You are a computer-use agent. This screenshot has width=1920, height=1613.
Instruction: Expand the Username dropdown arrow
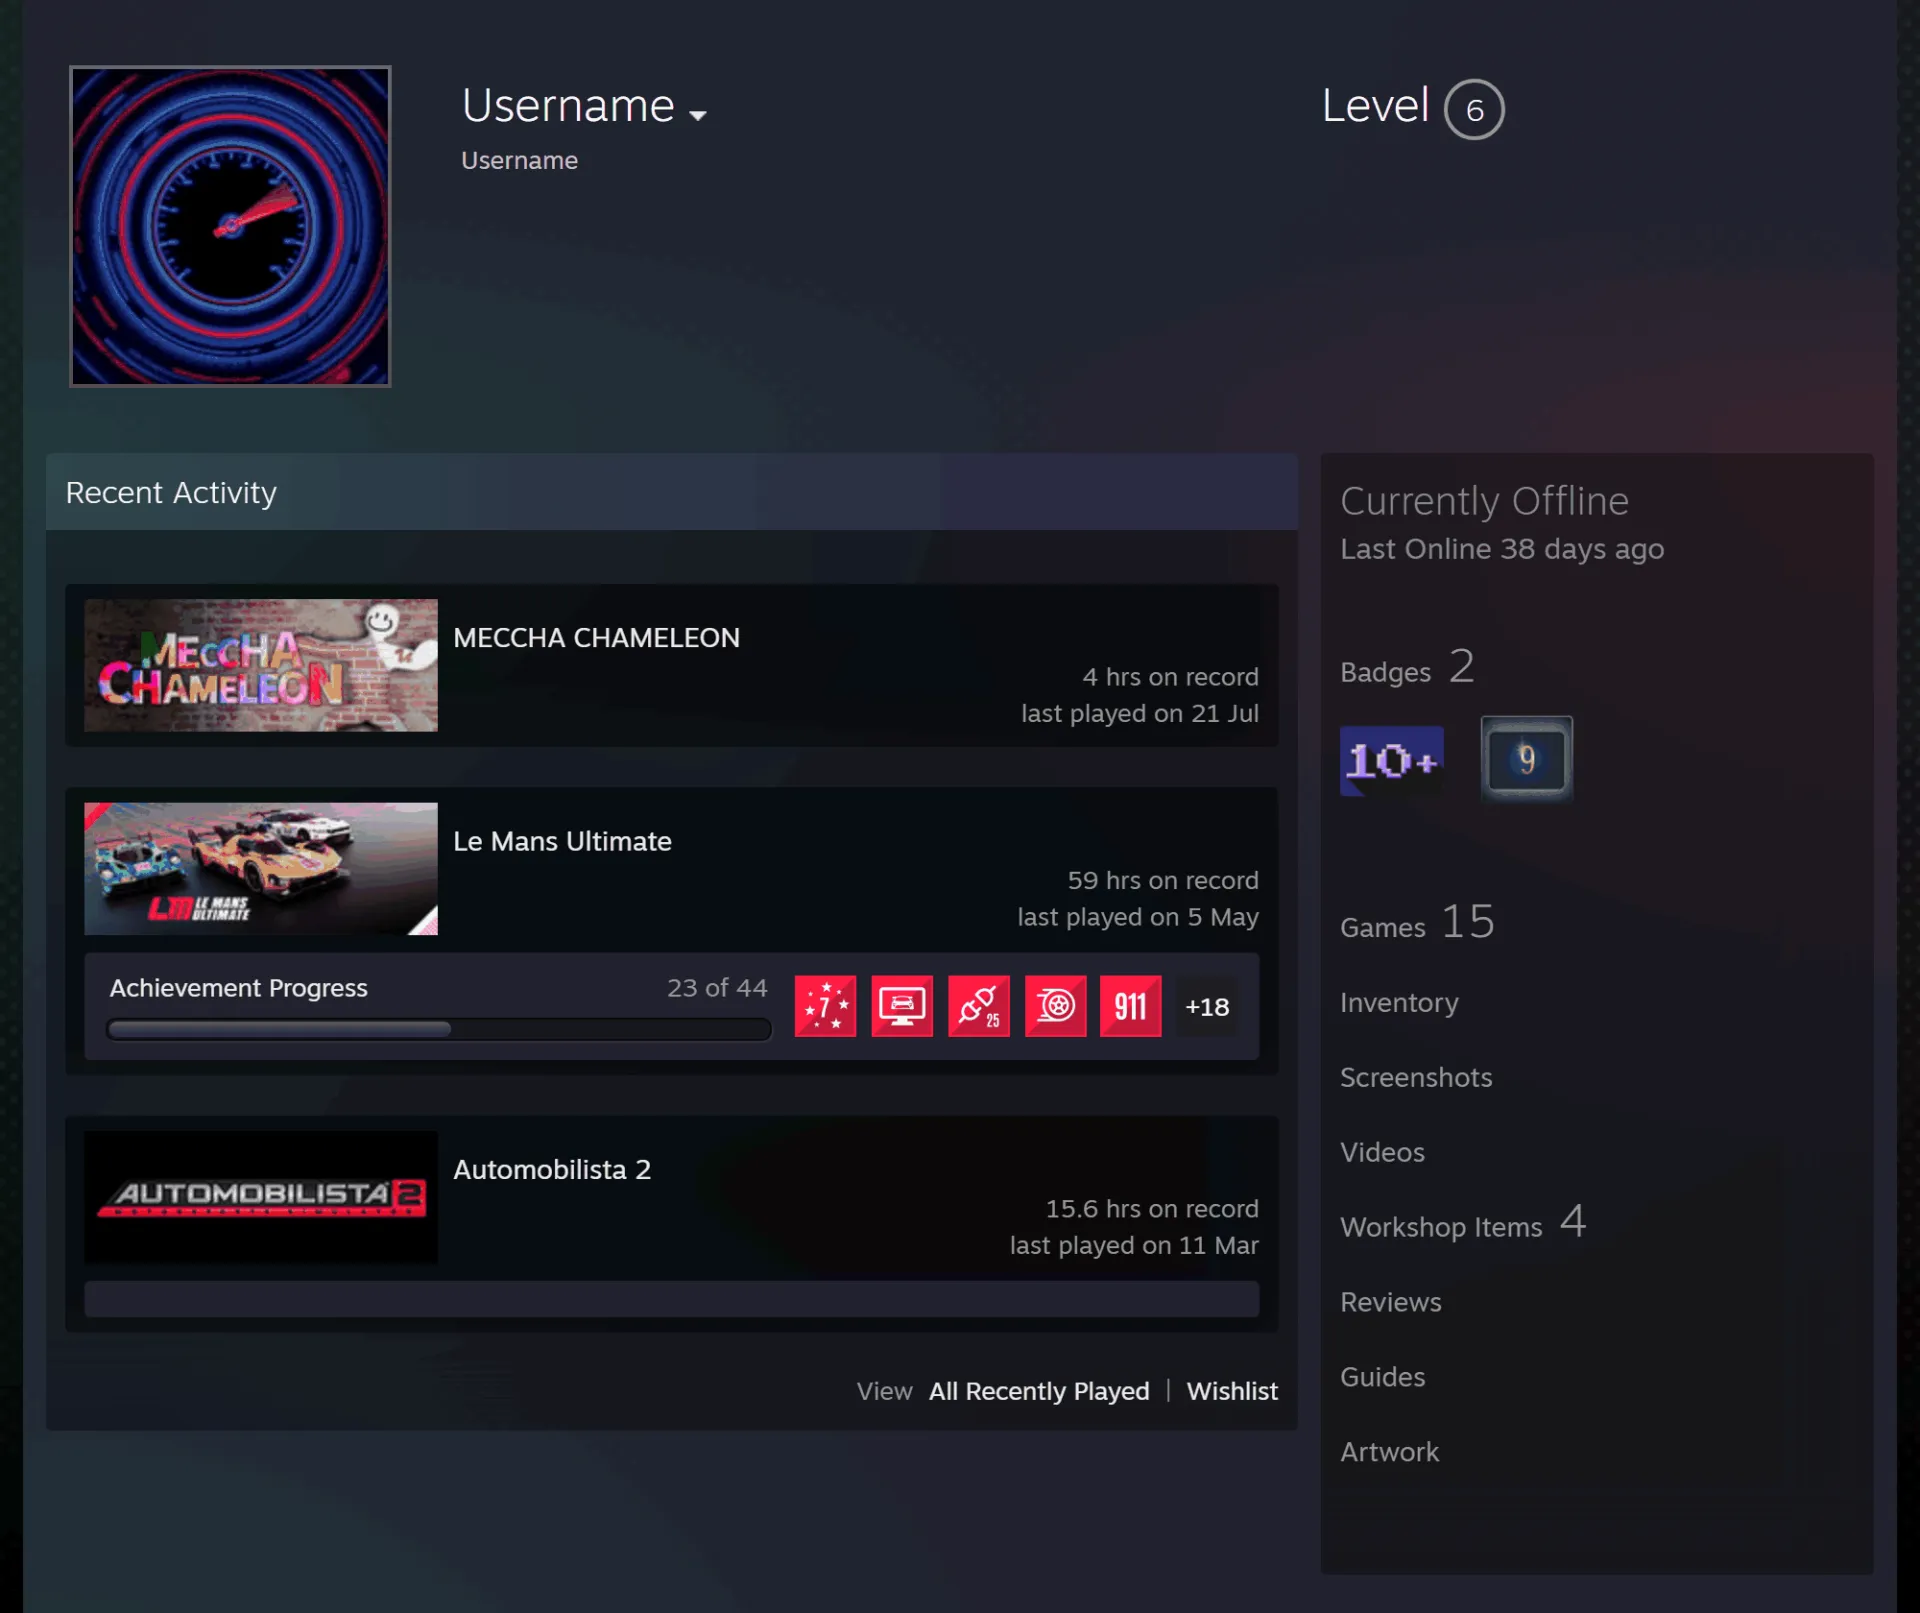click(x=698, y=115)
